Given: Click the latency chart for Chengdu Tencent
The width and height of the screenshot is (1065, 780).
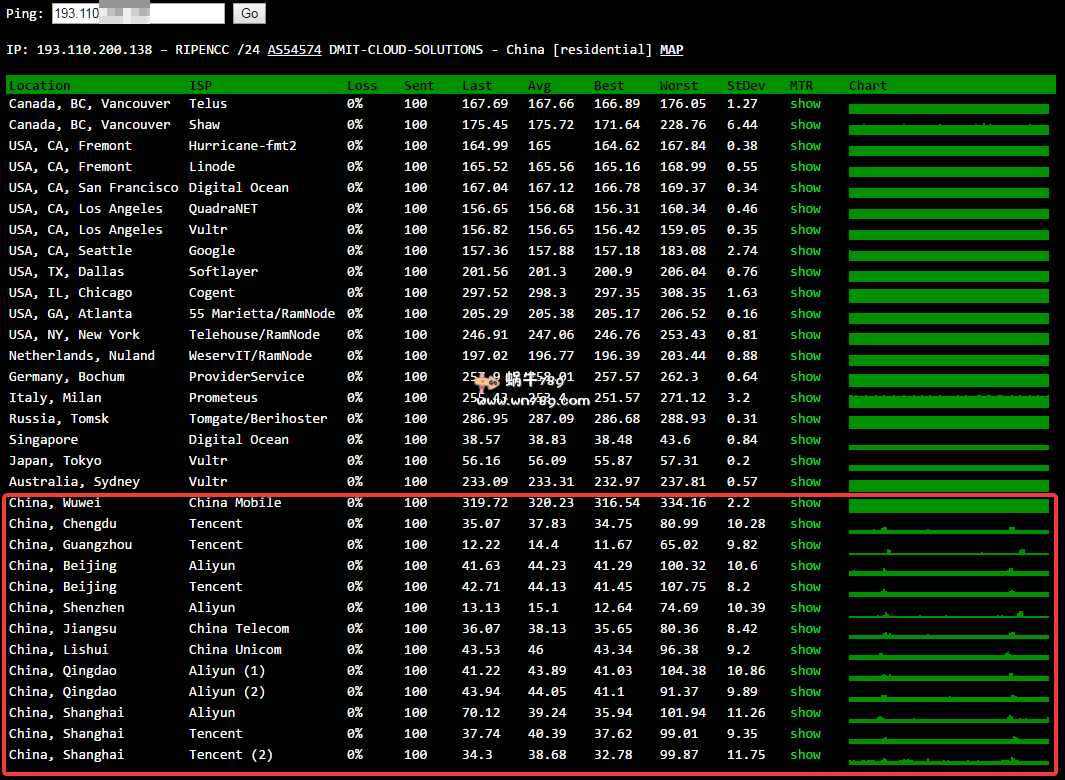Looking at the screenshot, I should tap(948, 527).
